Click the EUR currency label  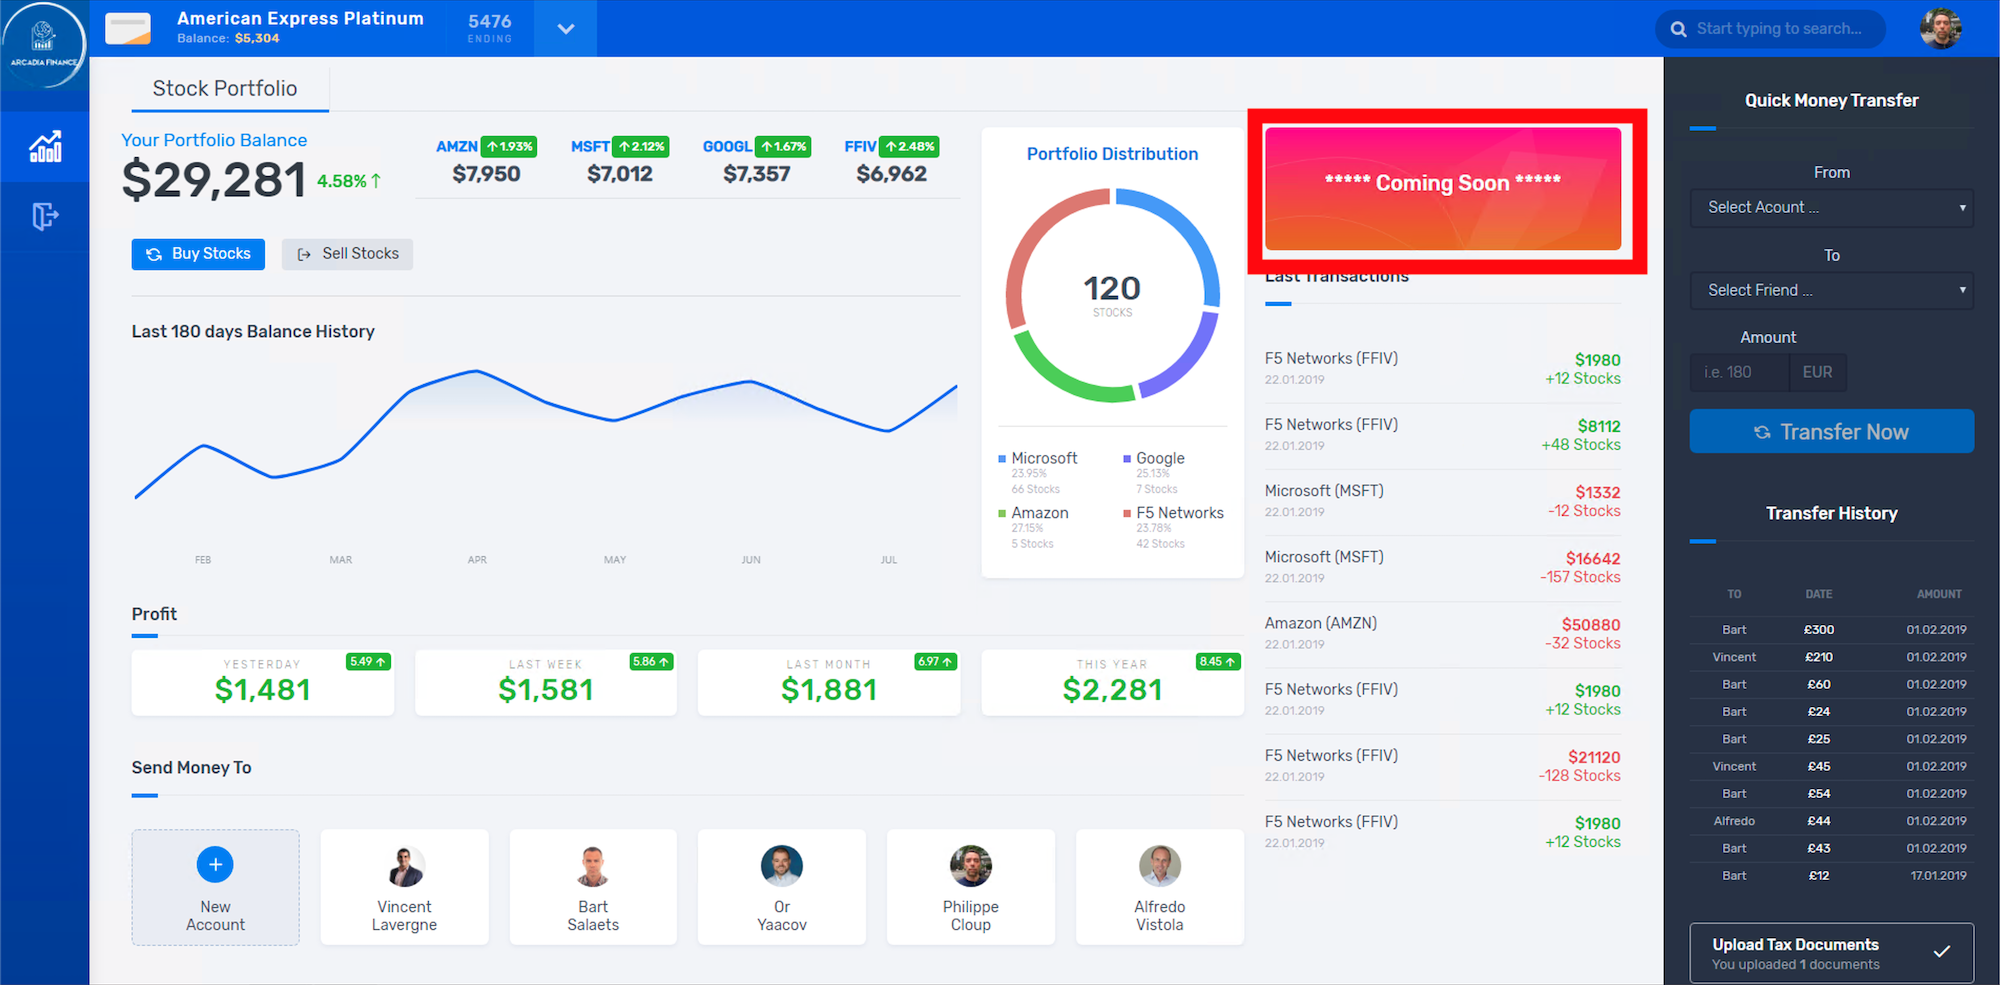[1817, 372]
